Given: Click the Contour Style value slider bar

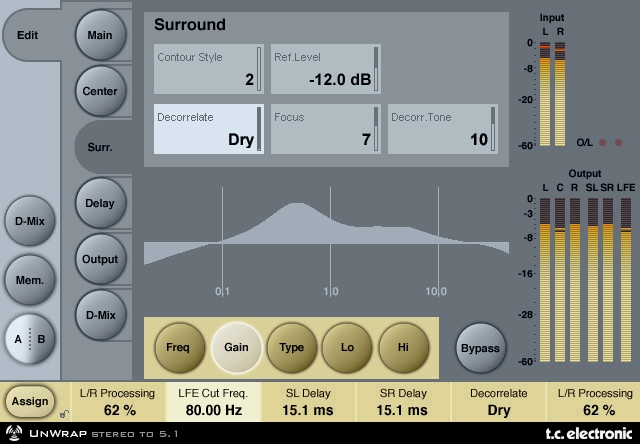Looking at the screenshot, I should (259, 69).
